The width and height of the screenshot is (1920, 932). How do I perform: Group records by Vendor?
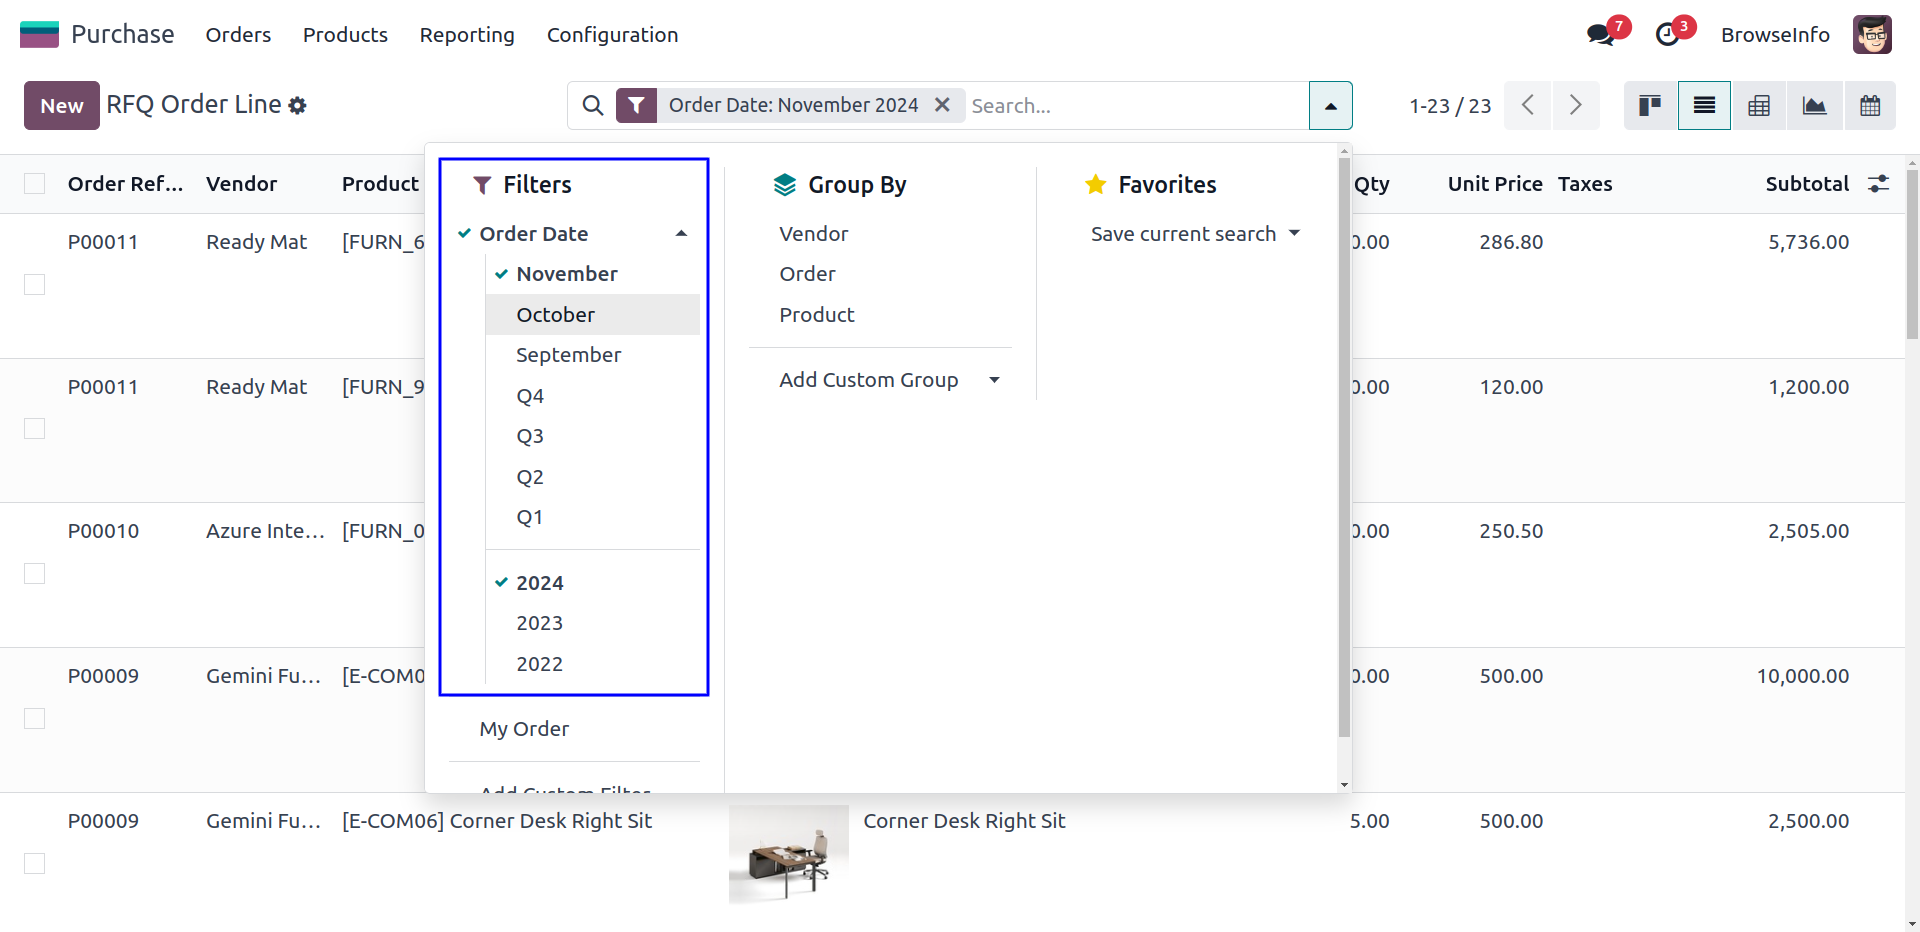tap(813, 234)
